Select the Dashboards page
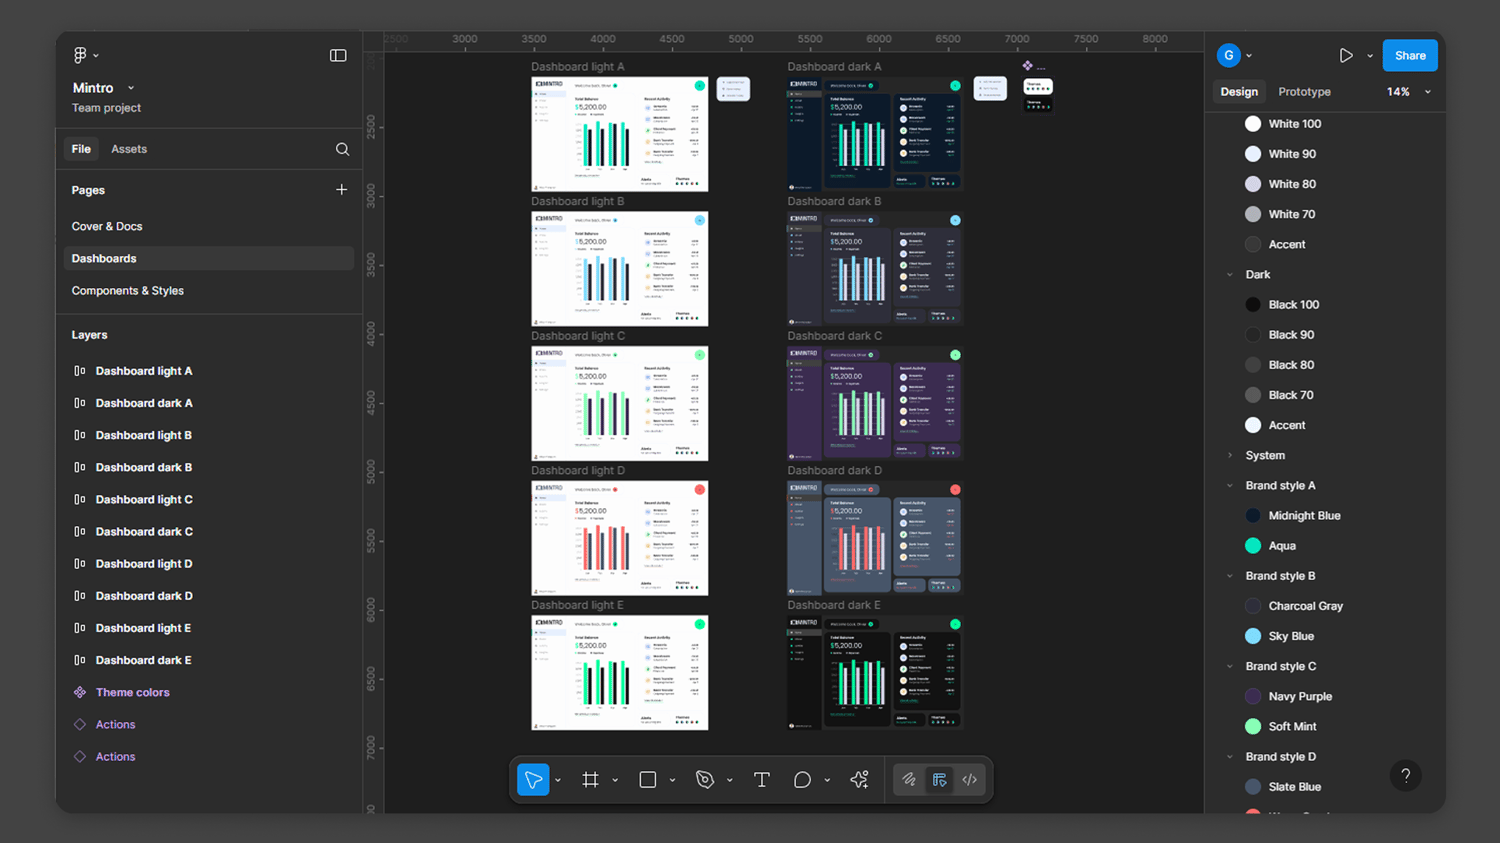 (209, 258)
